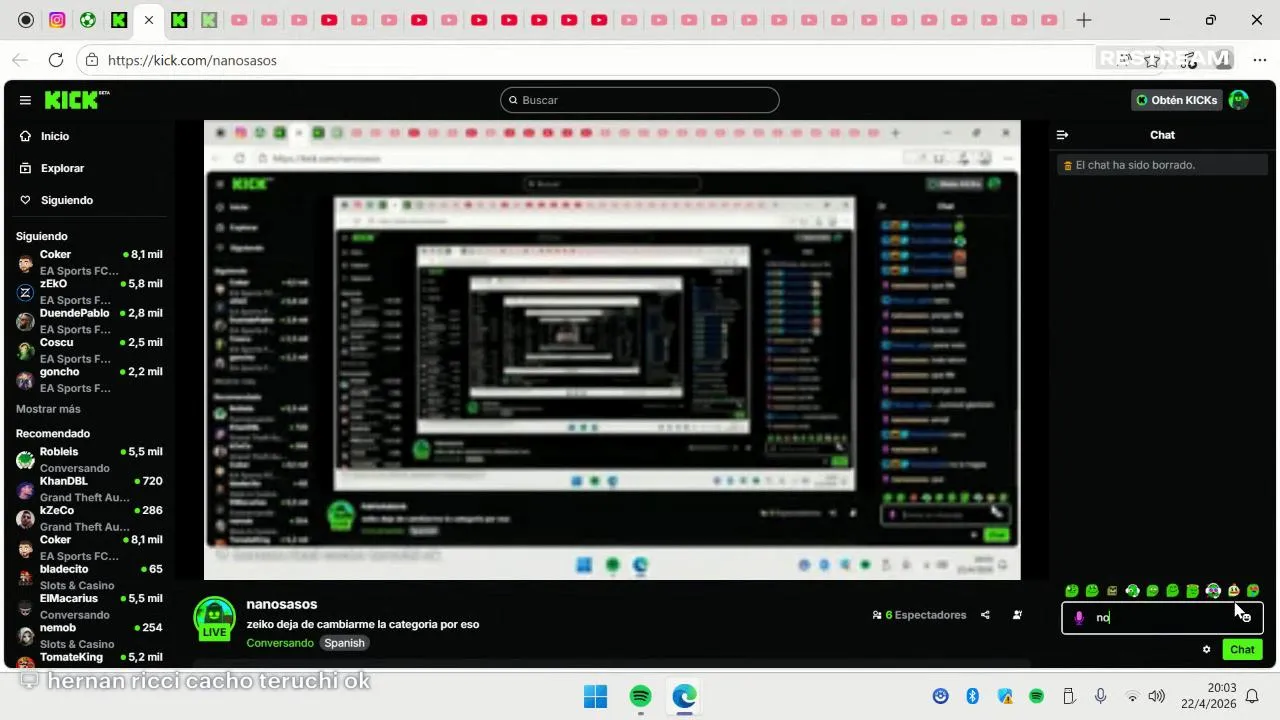The height and width of the screenshot is (720, 1280).
Task: Close the current active tab
Action: pyautogui.click(x=148, y=20)
